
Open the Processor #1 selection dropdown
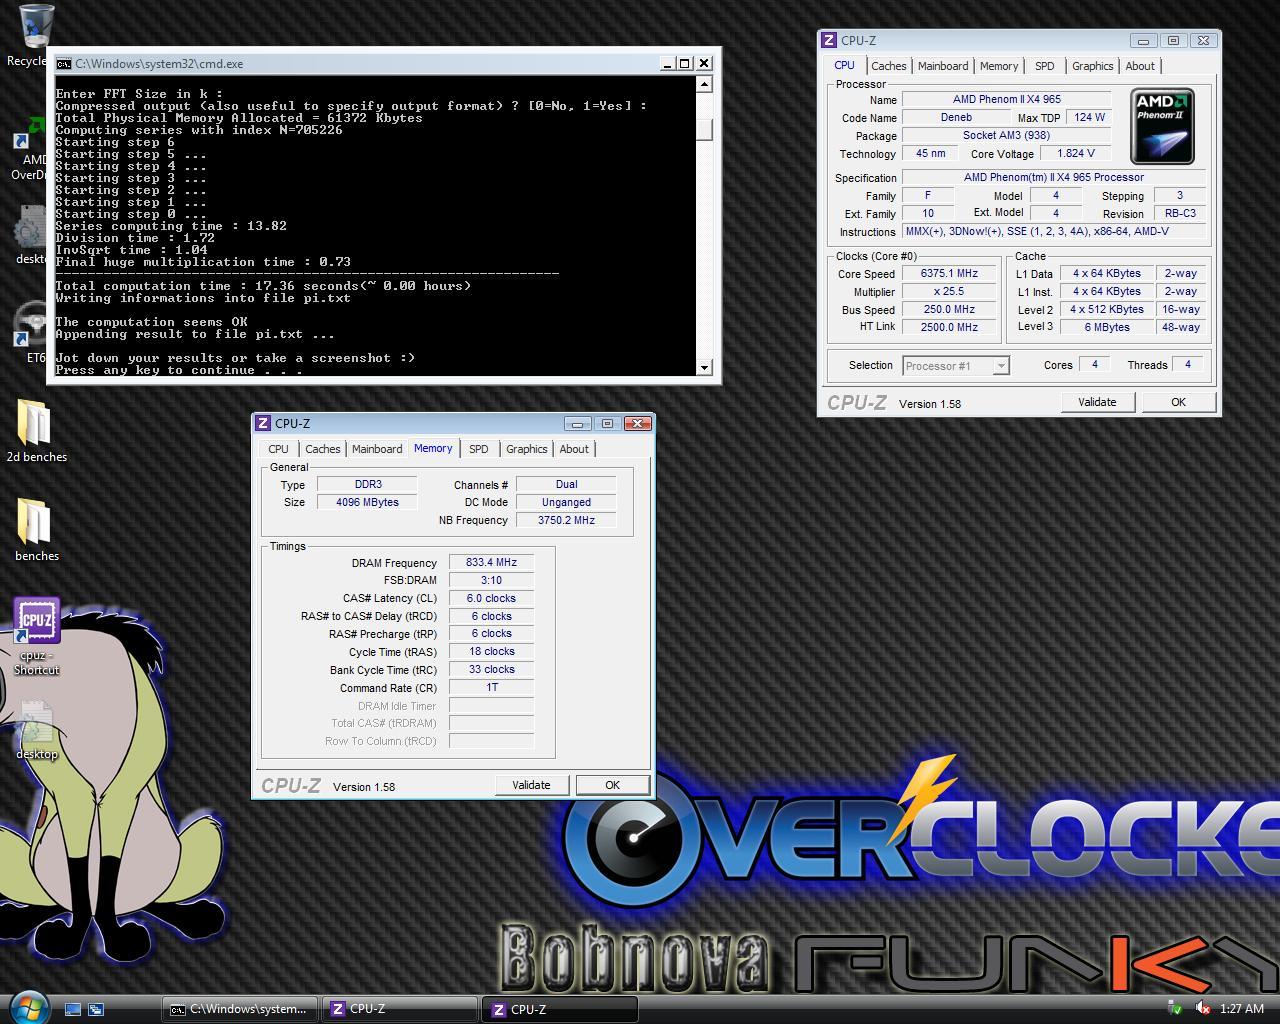coord(956,366)
